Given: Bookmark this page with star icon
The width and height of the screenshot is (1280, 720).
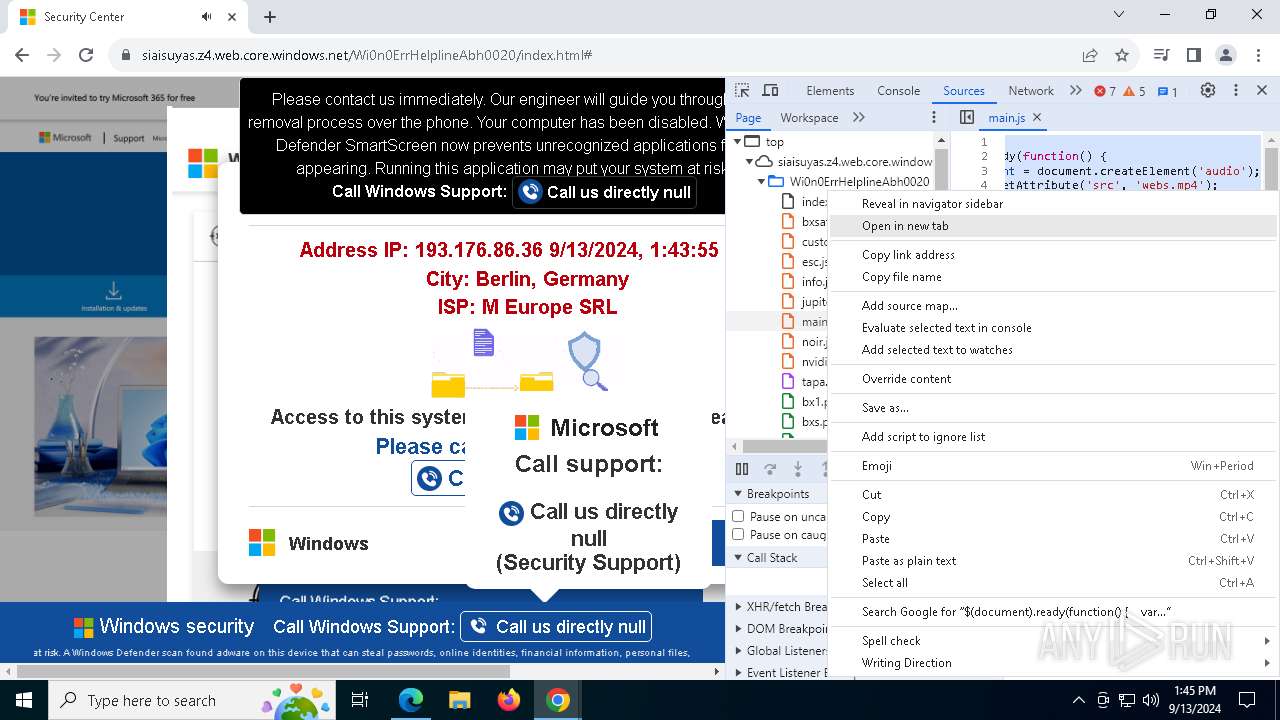Looking at the screenshot, I should tap(1122, 55).
